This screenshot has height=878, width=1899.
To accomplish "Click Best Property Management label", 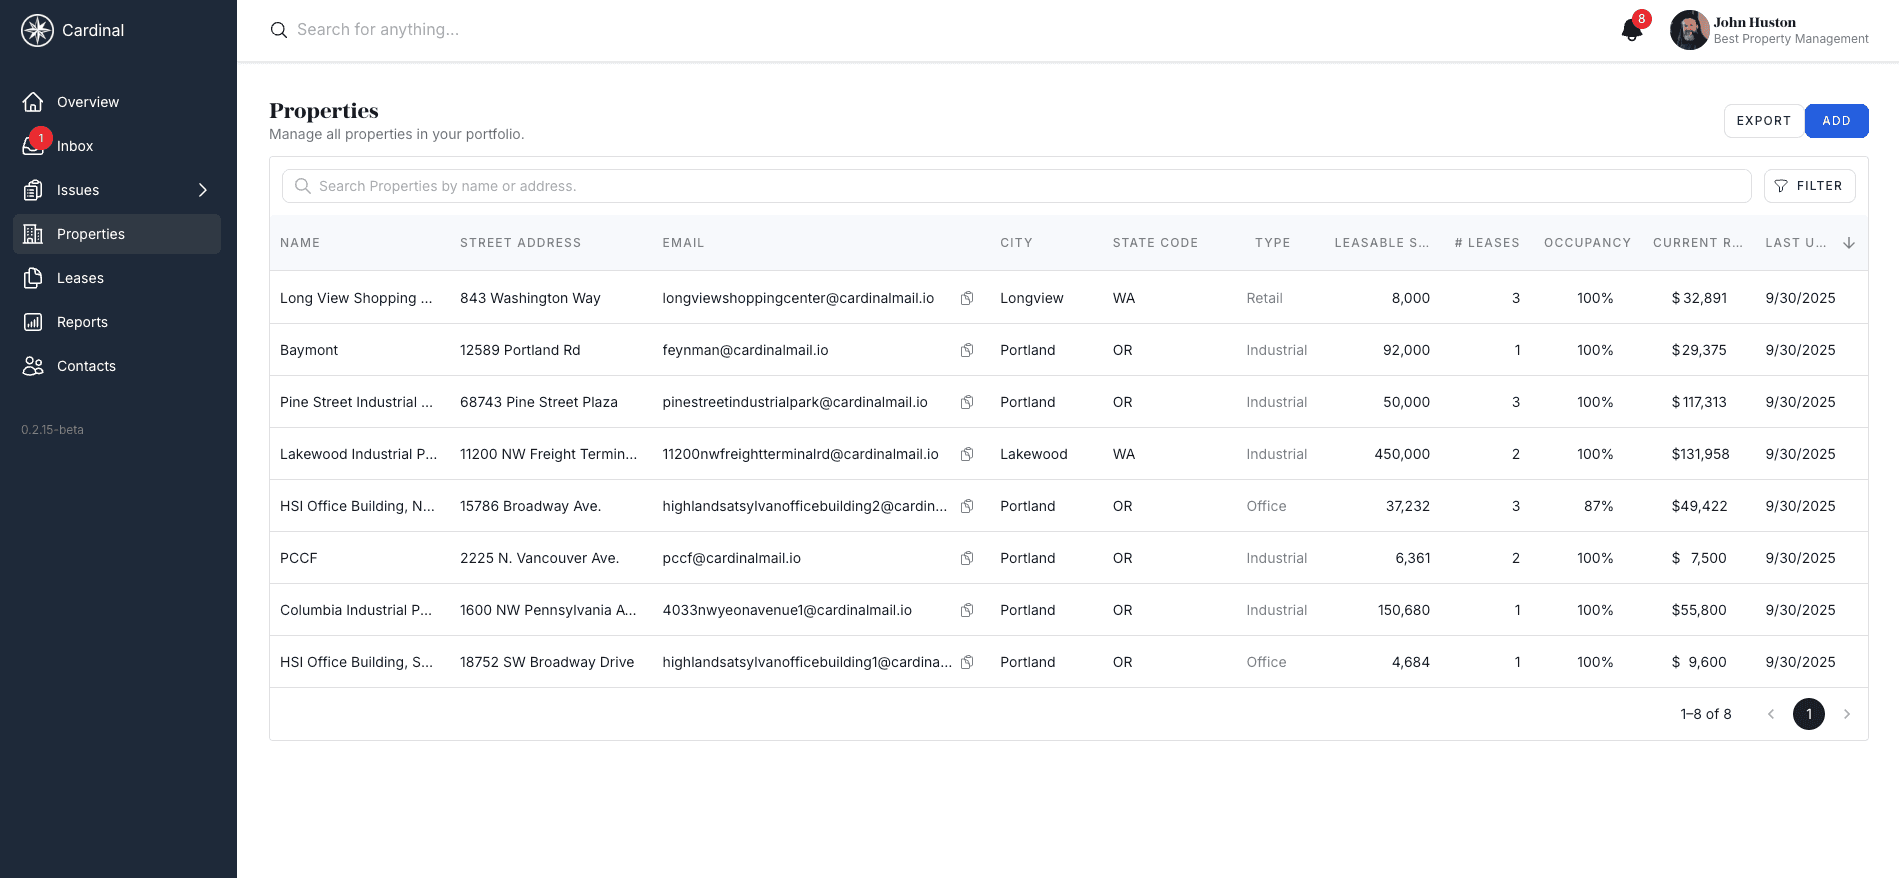I will 1791,39.
